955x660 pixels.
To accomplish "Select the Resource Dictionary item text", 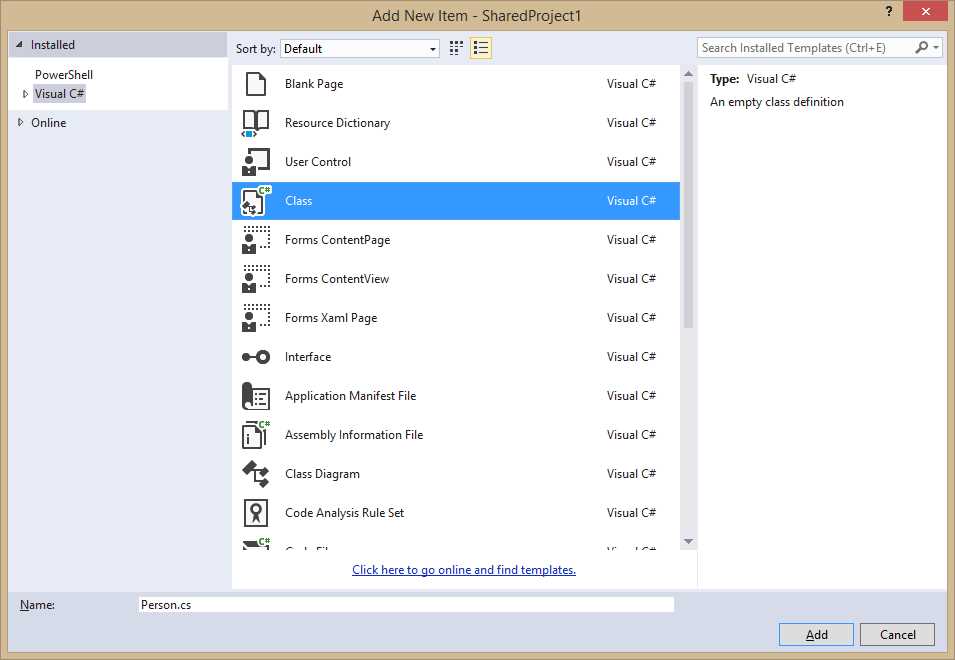I will [337, 123].
